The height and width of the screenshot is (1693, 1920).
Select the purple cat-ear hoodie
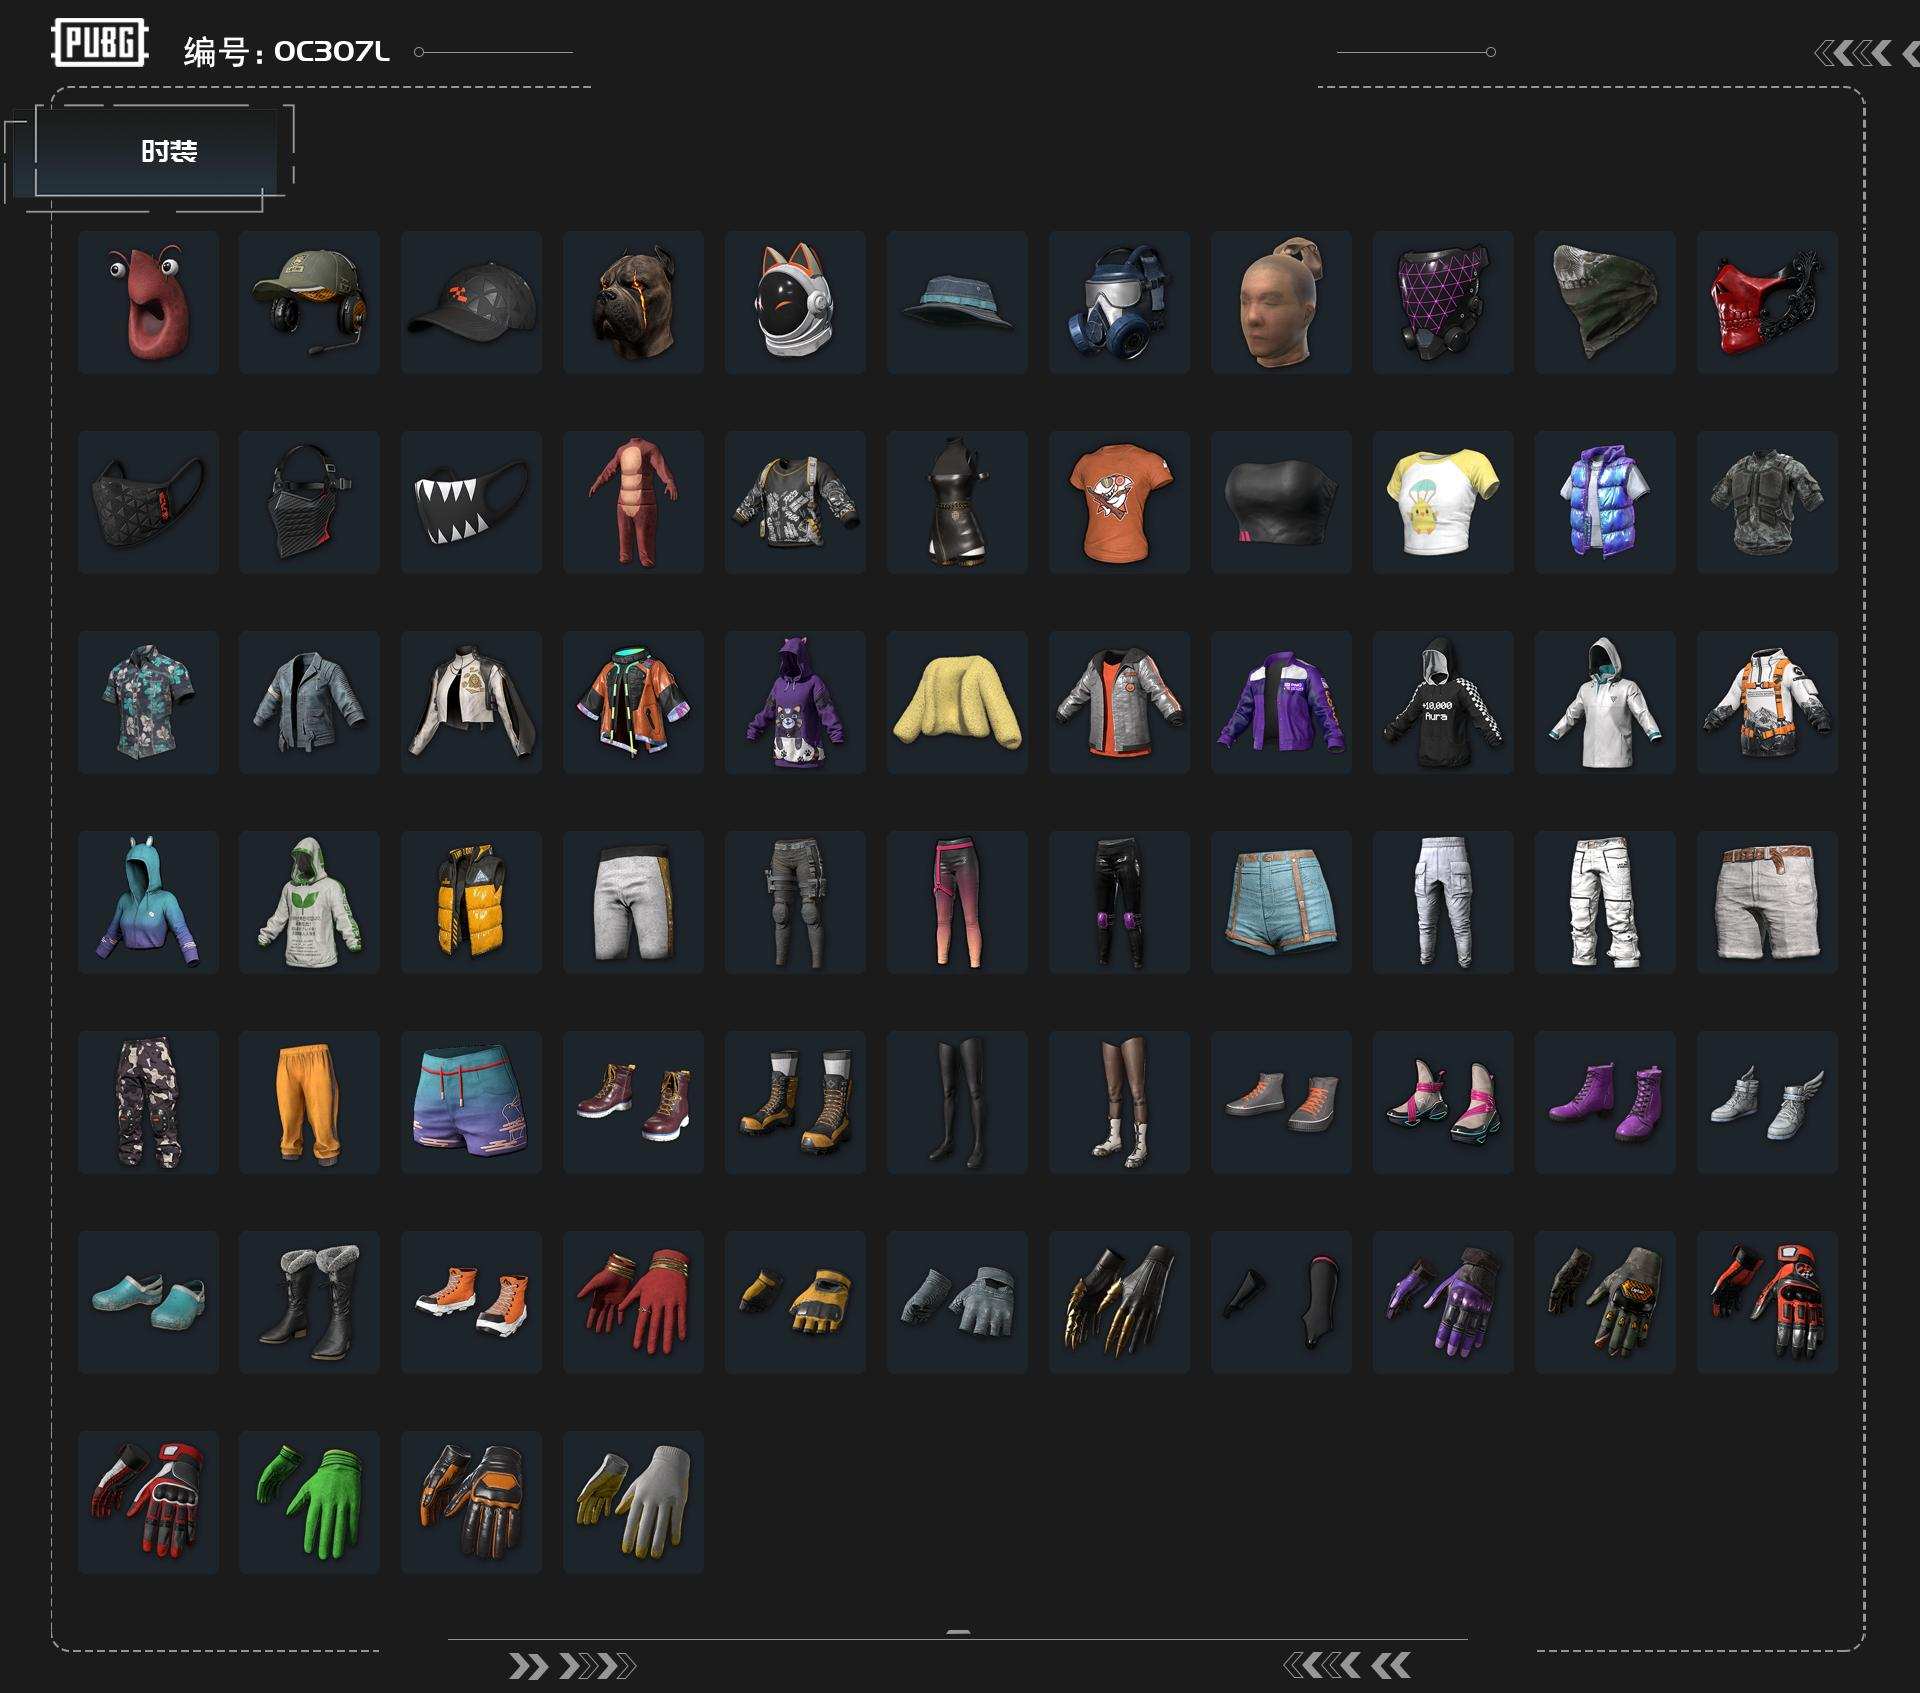pyautogui.click(x=795, y=702)
